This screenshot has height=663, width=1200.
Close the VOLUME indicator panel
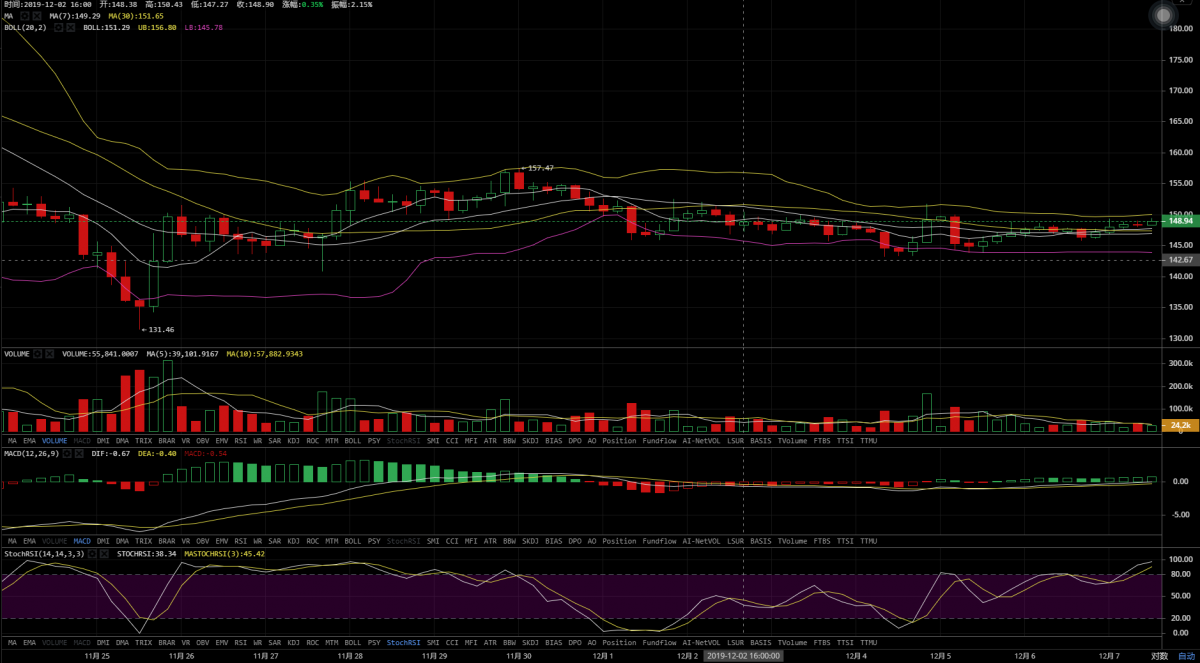pos(50,354)
